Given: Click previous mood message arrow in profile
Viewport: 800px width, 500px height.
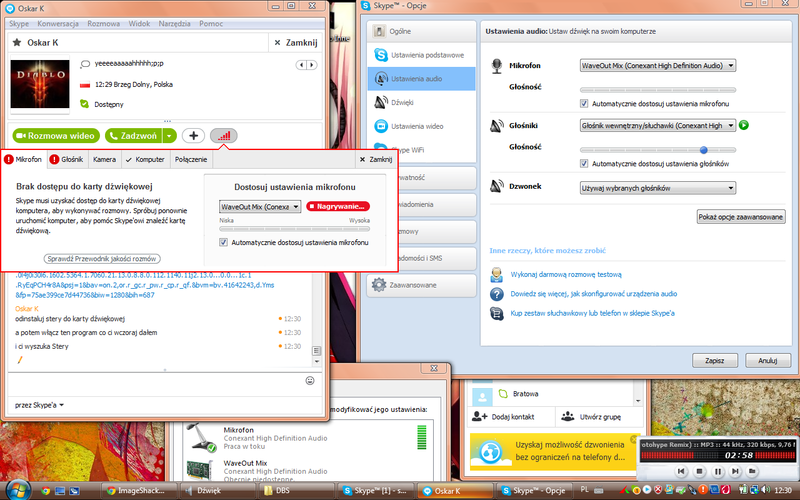Looking at the screenshot, I should tap(302, 65).
